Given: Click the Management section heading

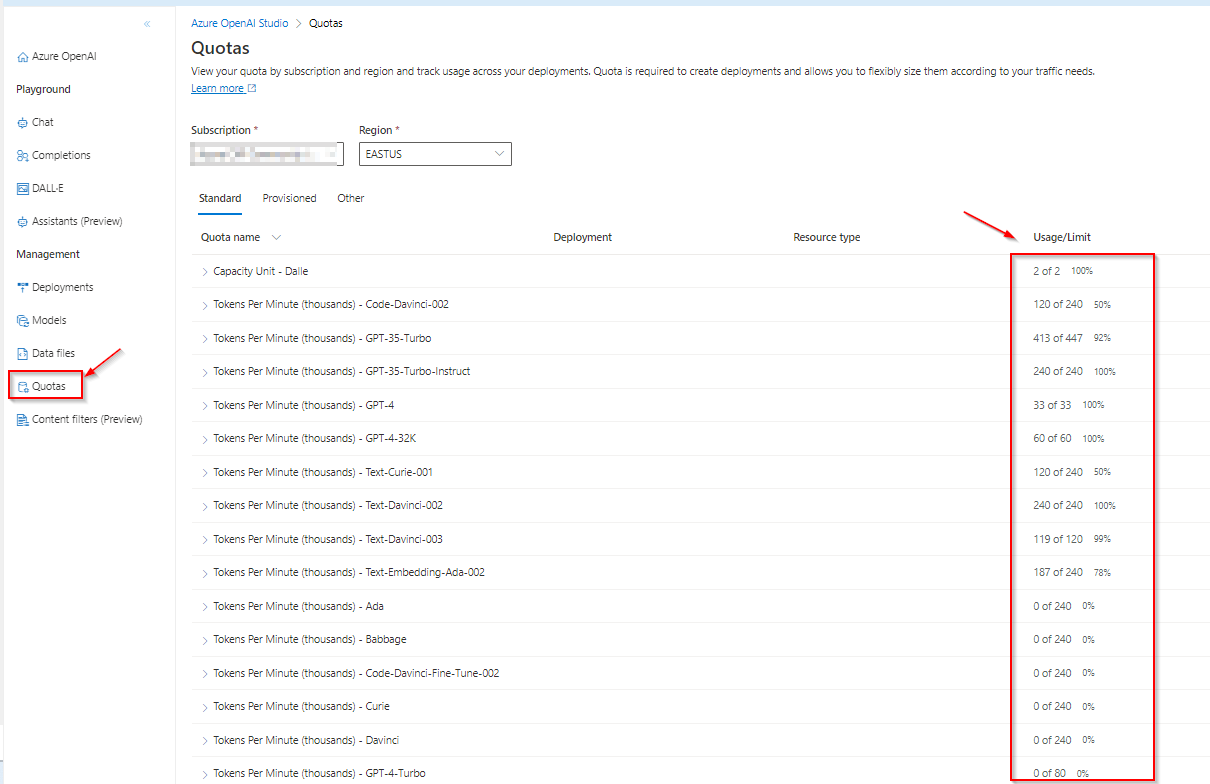Looking at the screenshot, I should tap(48, 254).
